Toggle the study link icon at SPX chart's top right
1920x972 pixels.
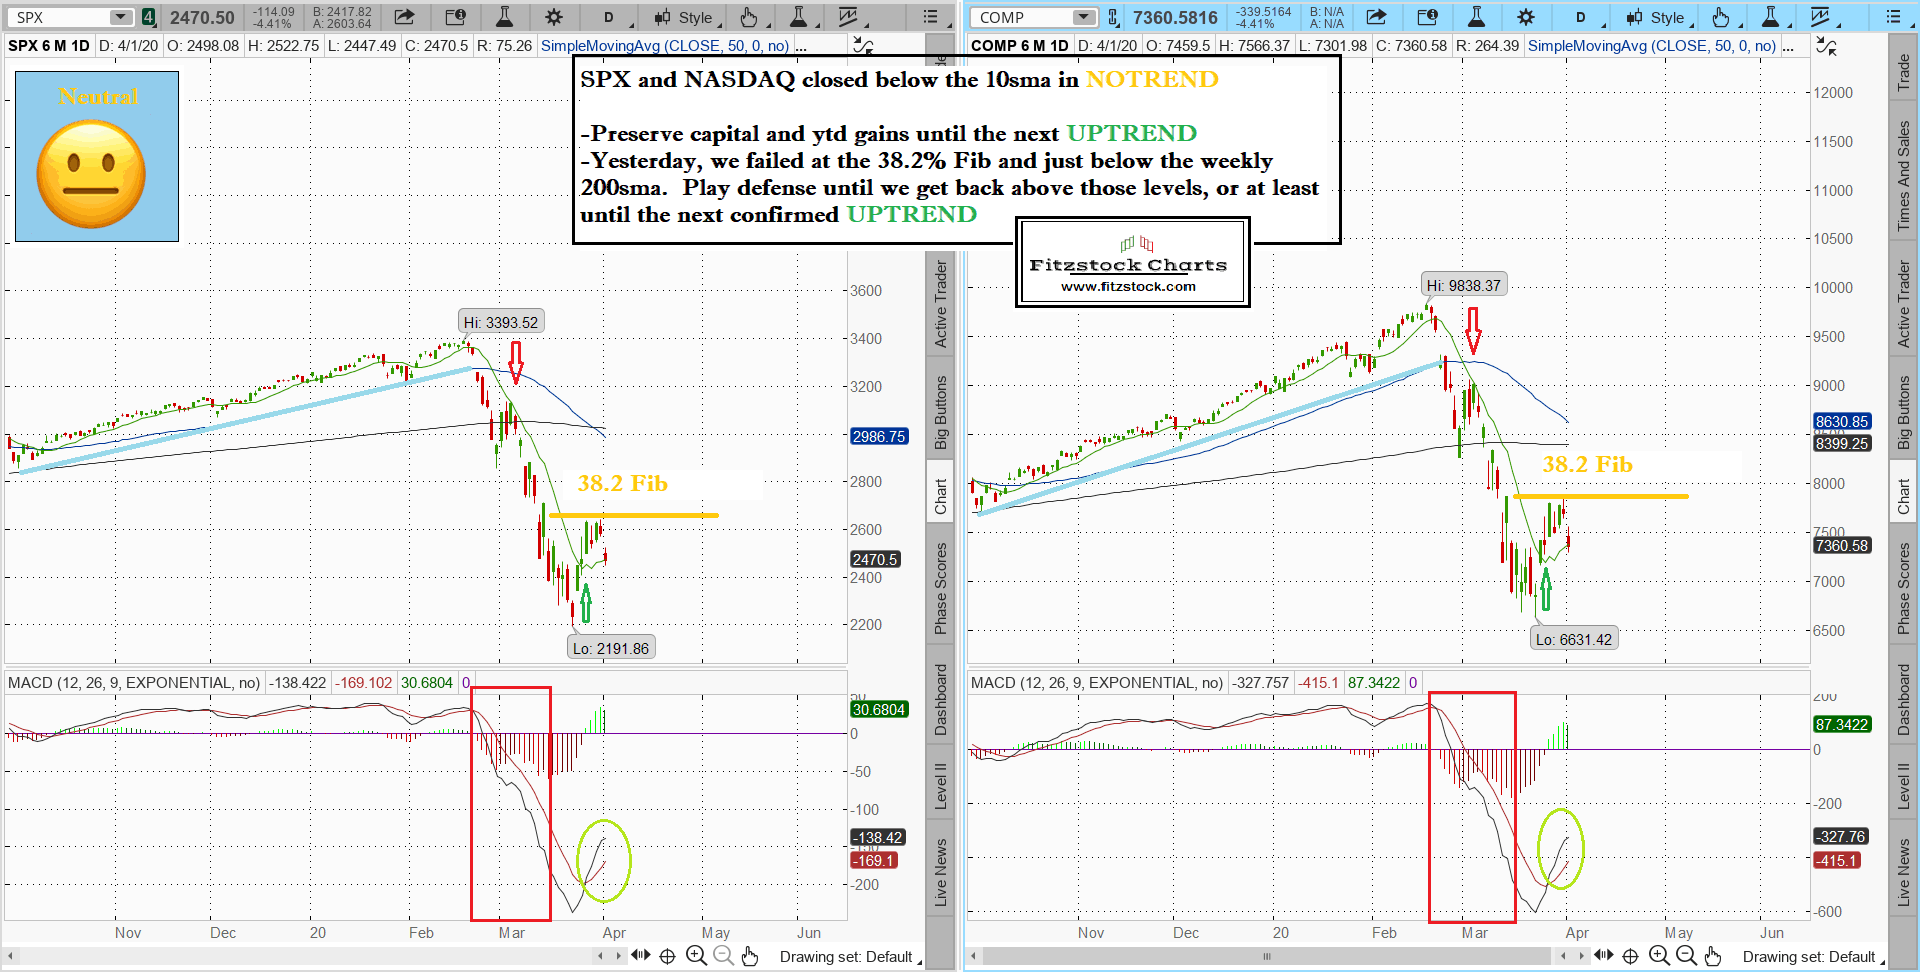pyautogui.click(x=862, y=46)
